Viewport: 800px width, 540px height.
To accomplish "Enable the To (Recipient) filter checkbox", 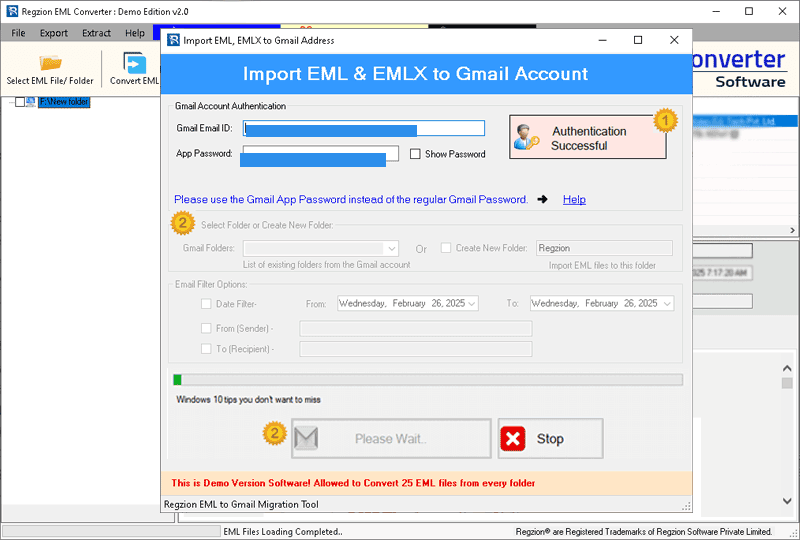I will click(x=206, y=349).
